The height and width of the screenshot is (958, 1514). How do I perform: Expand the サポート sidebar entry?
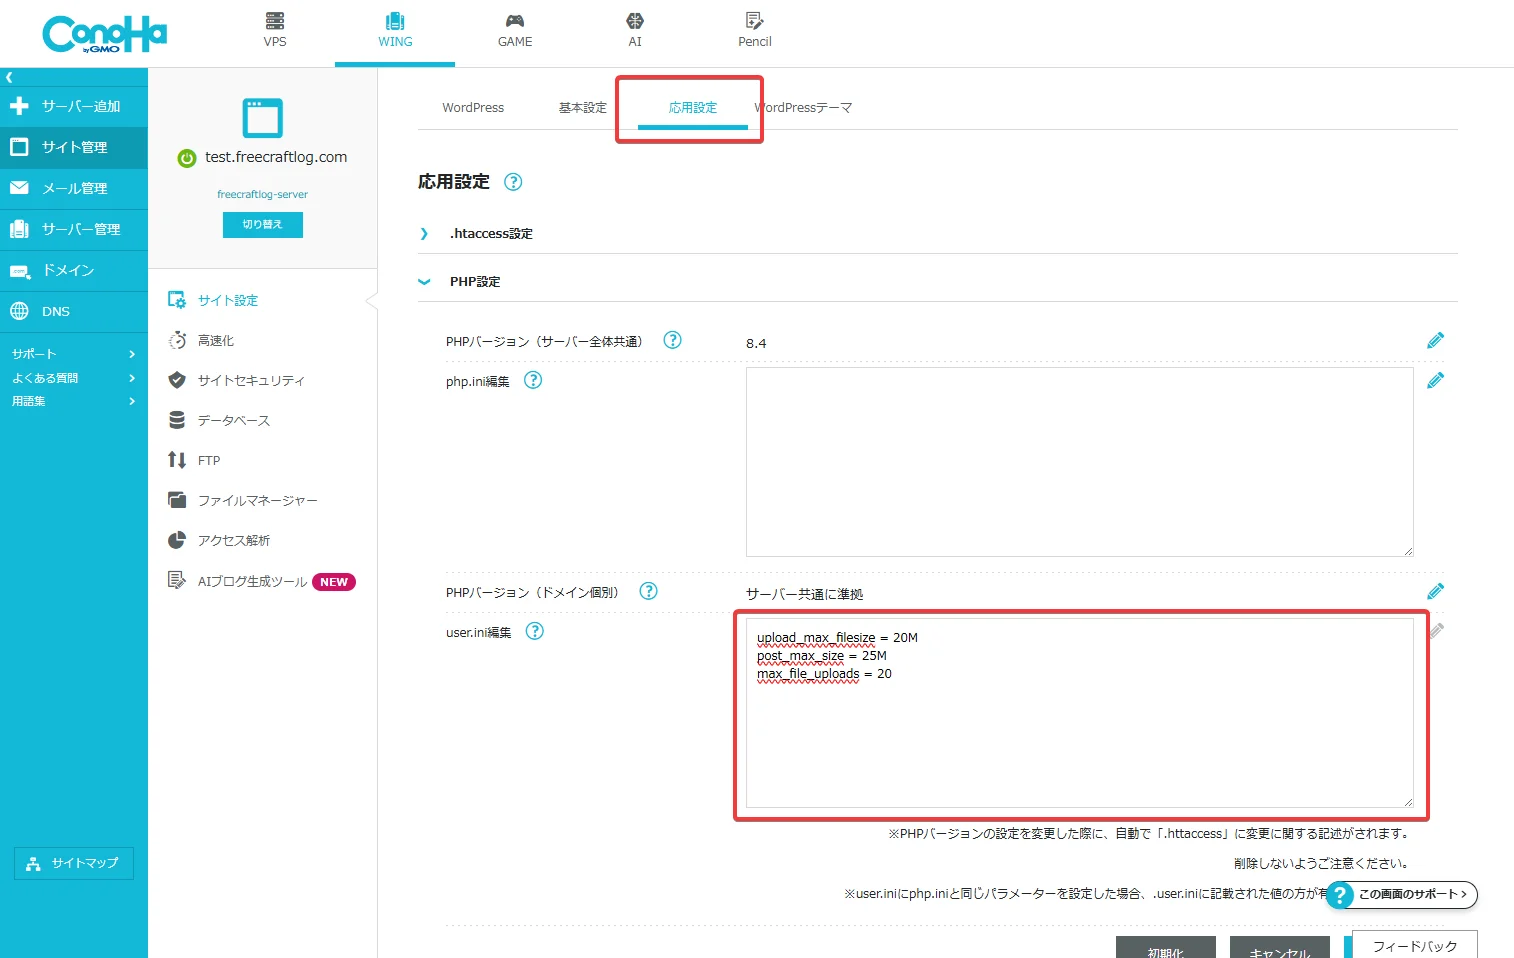pyautogui.click(x=74, y=354)
